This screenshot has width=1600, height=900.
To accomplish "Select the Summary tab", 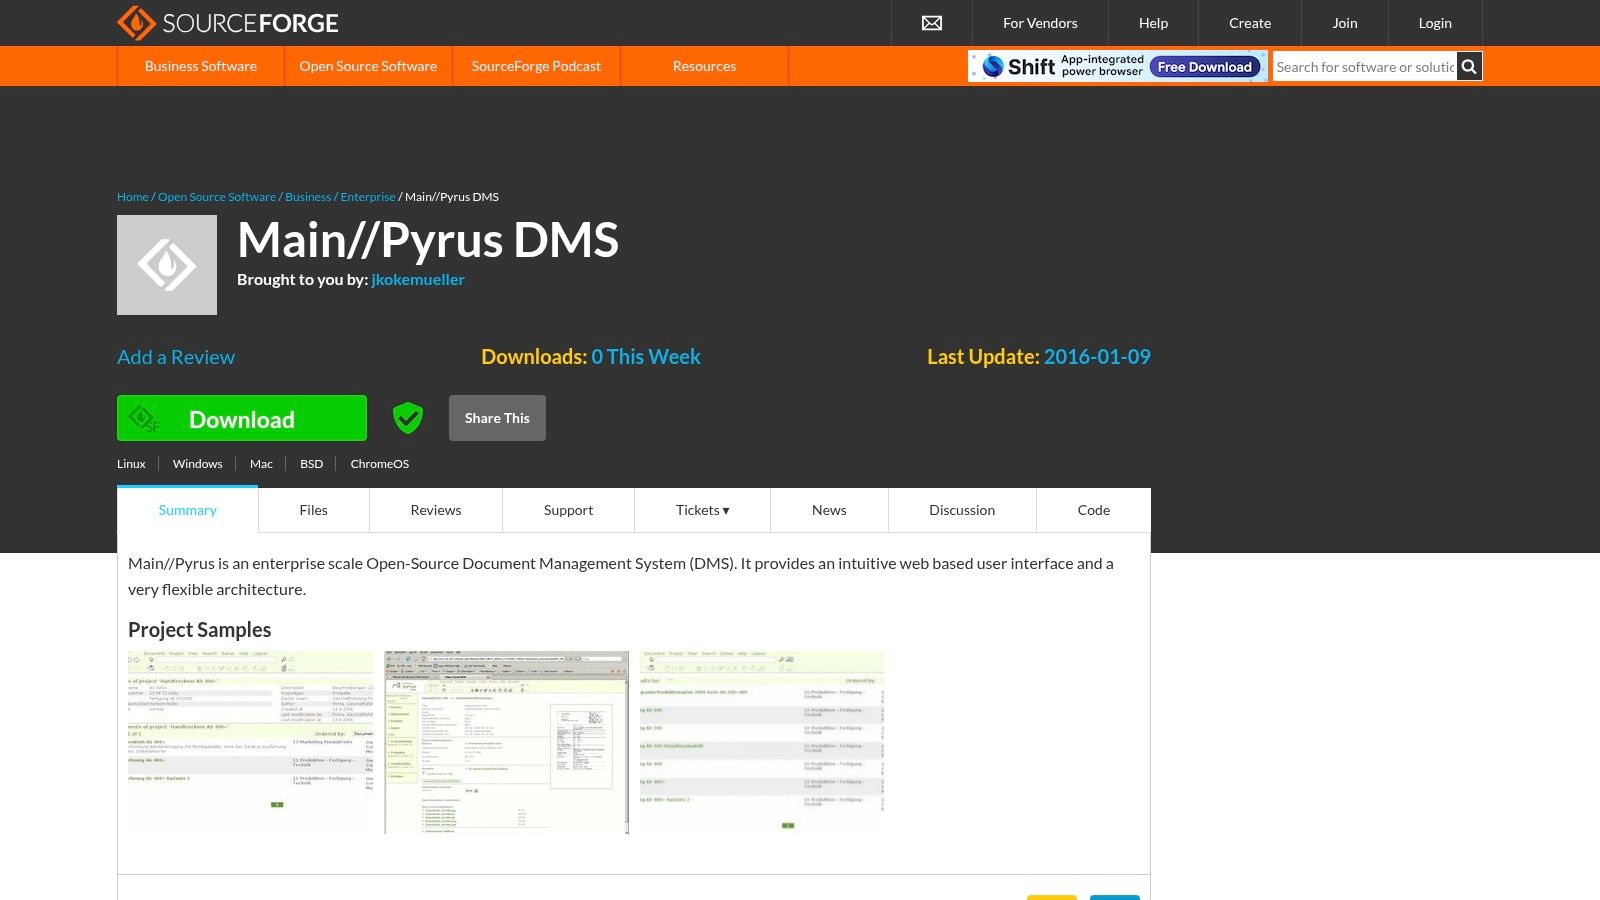I will click(x=188, y=510).
